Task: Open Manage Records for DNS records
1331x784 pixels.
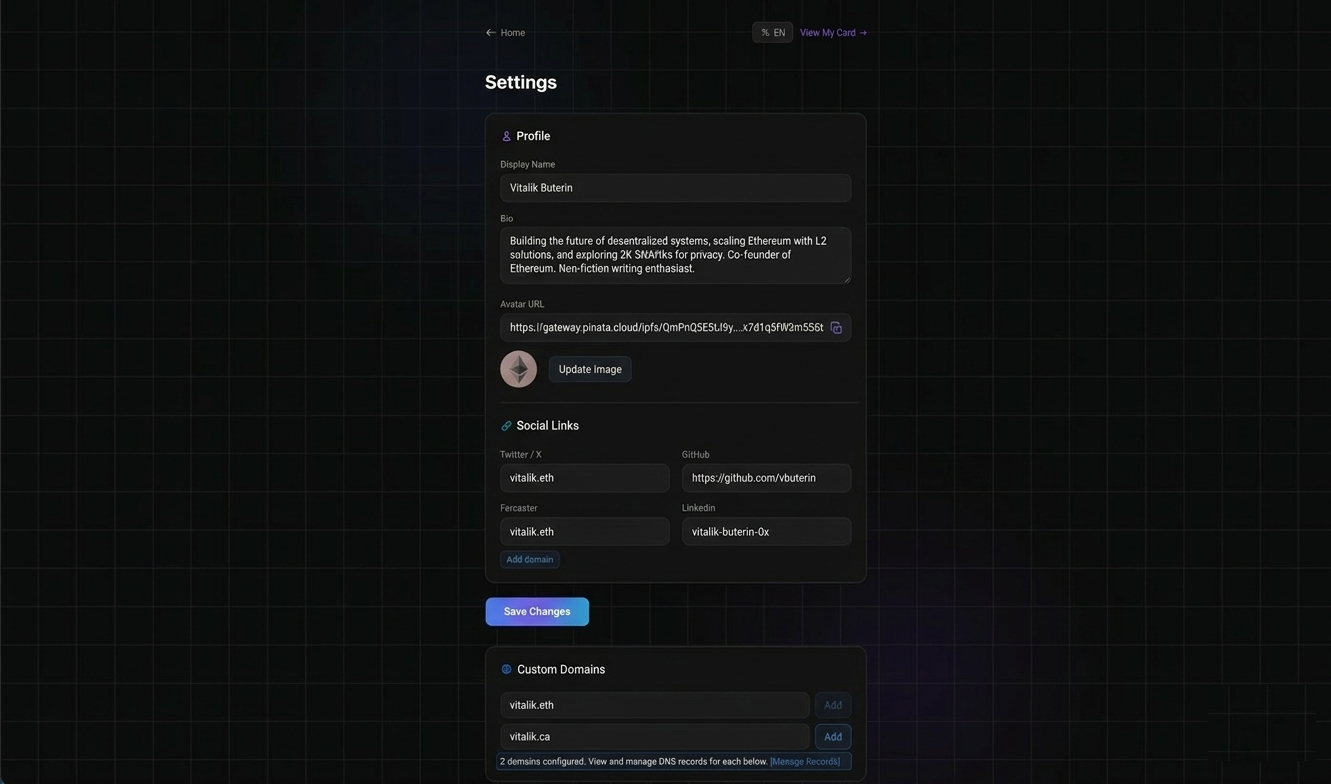Action: tap(805, 761)
